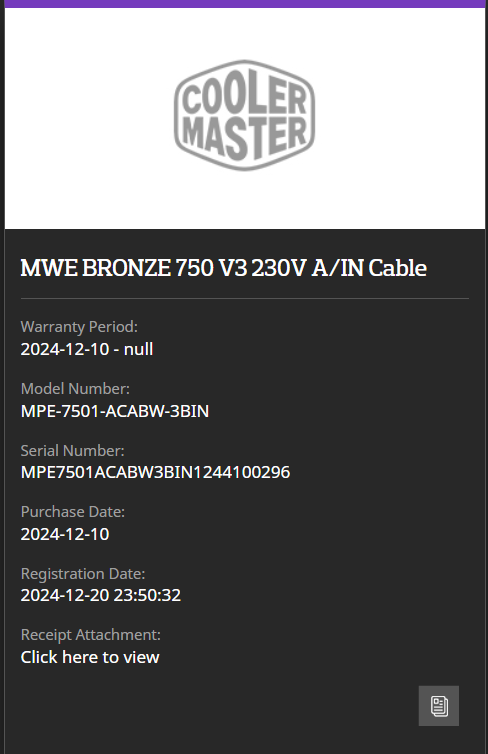The width and height of the screenshot is (488, 754).
Task: Click the white product image area
Action: pyautogui.click(x=244, y=118)
